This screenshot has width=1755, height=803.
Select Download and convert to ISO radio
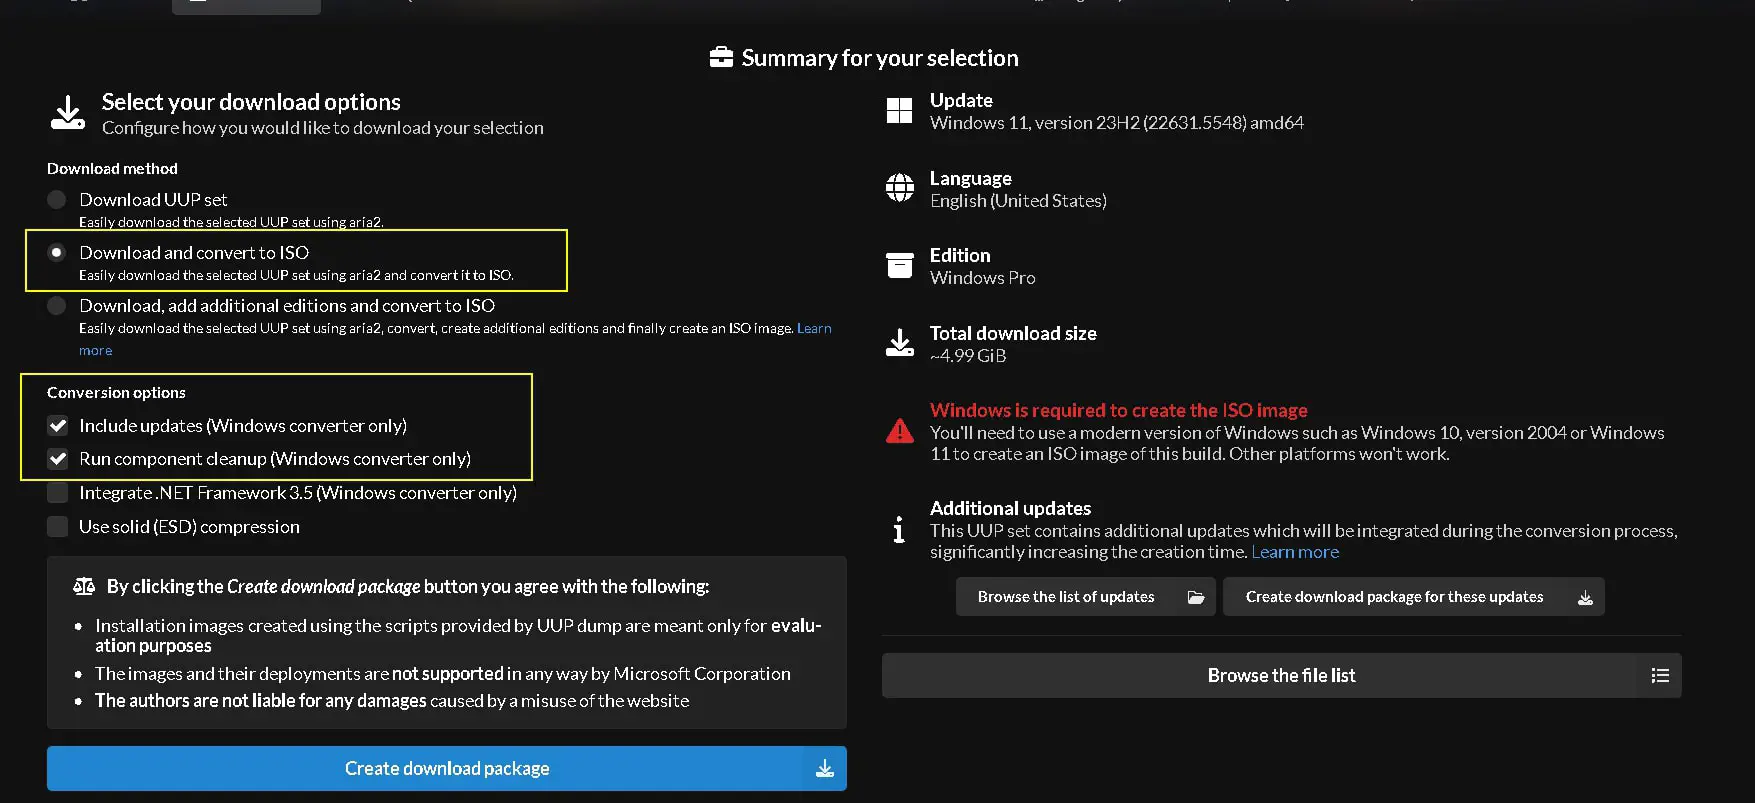57,253
